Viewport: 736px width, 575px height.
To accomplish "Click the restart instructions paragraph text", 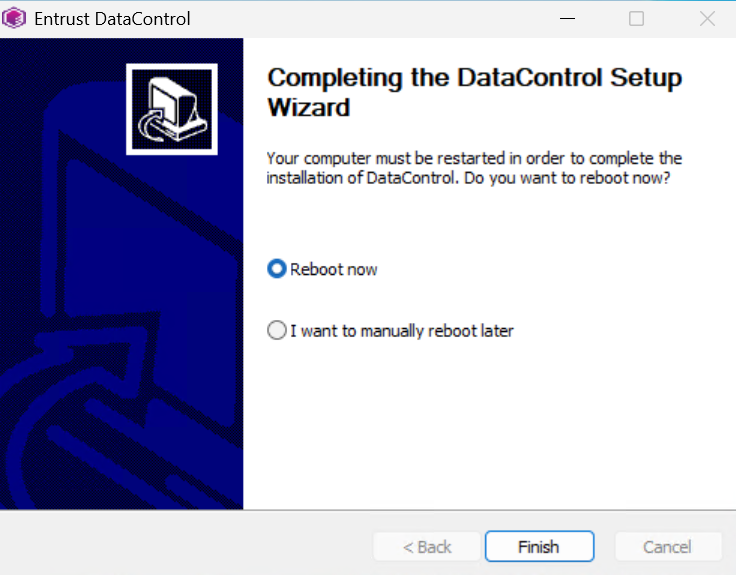I will click(x=474, y=168).
